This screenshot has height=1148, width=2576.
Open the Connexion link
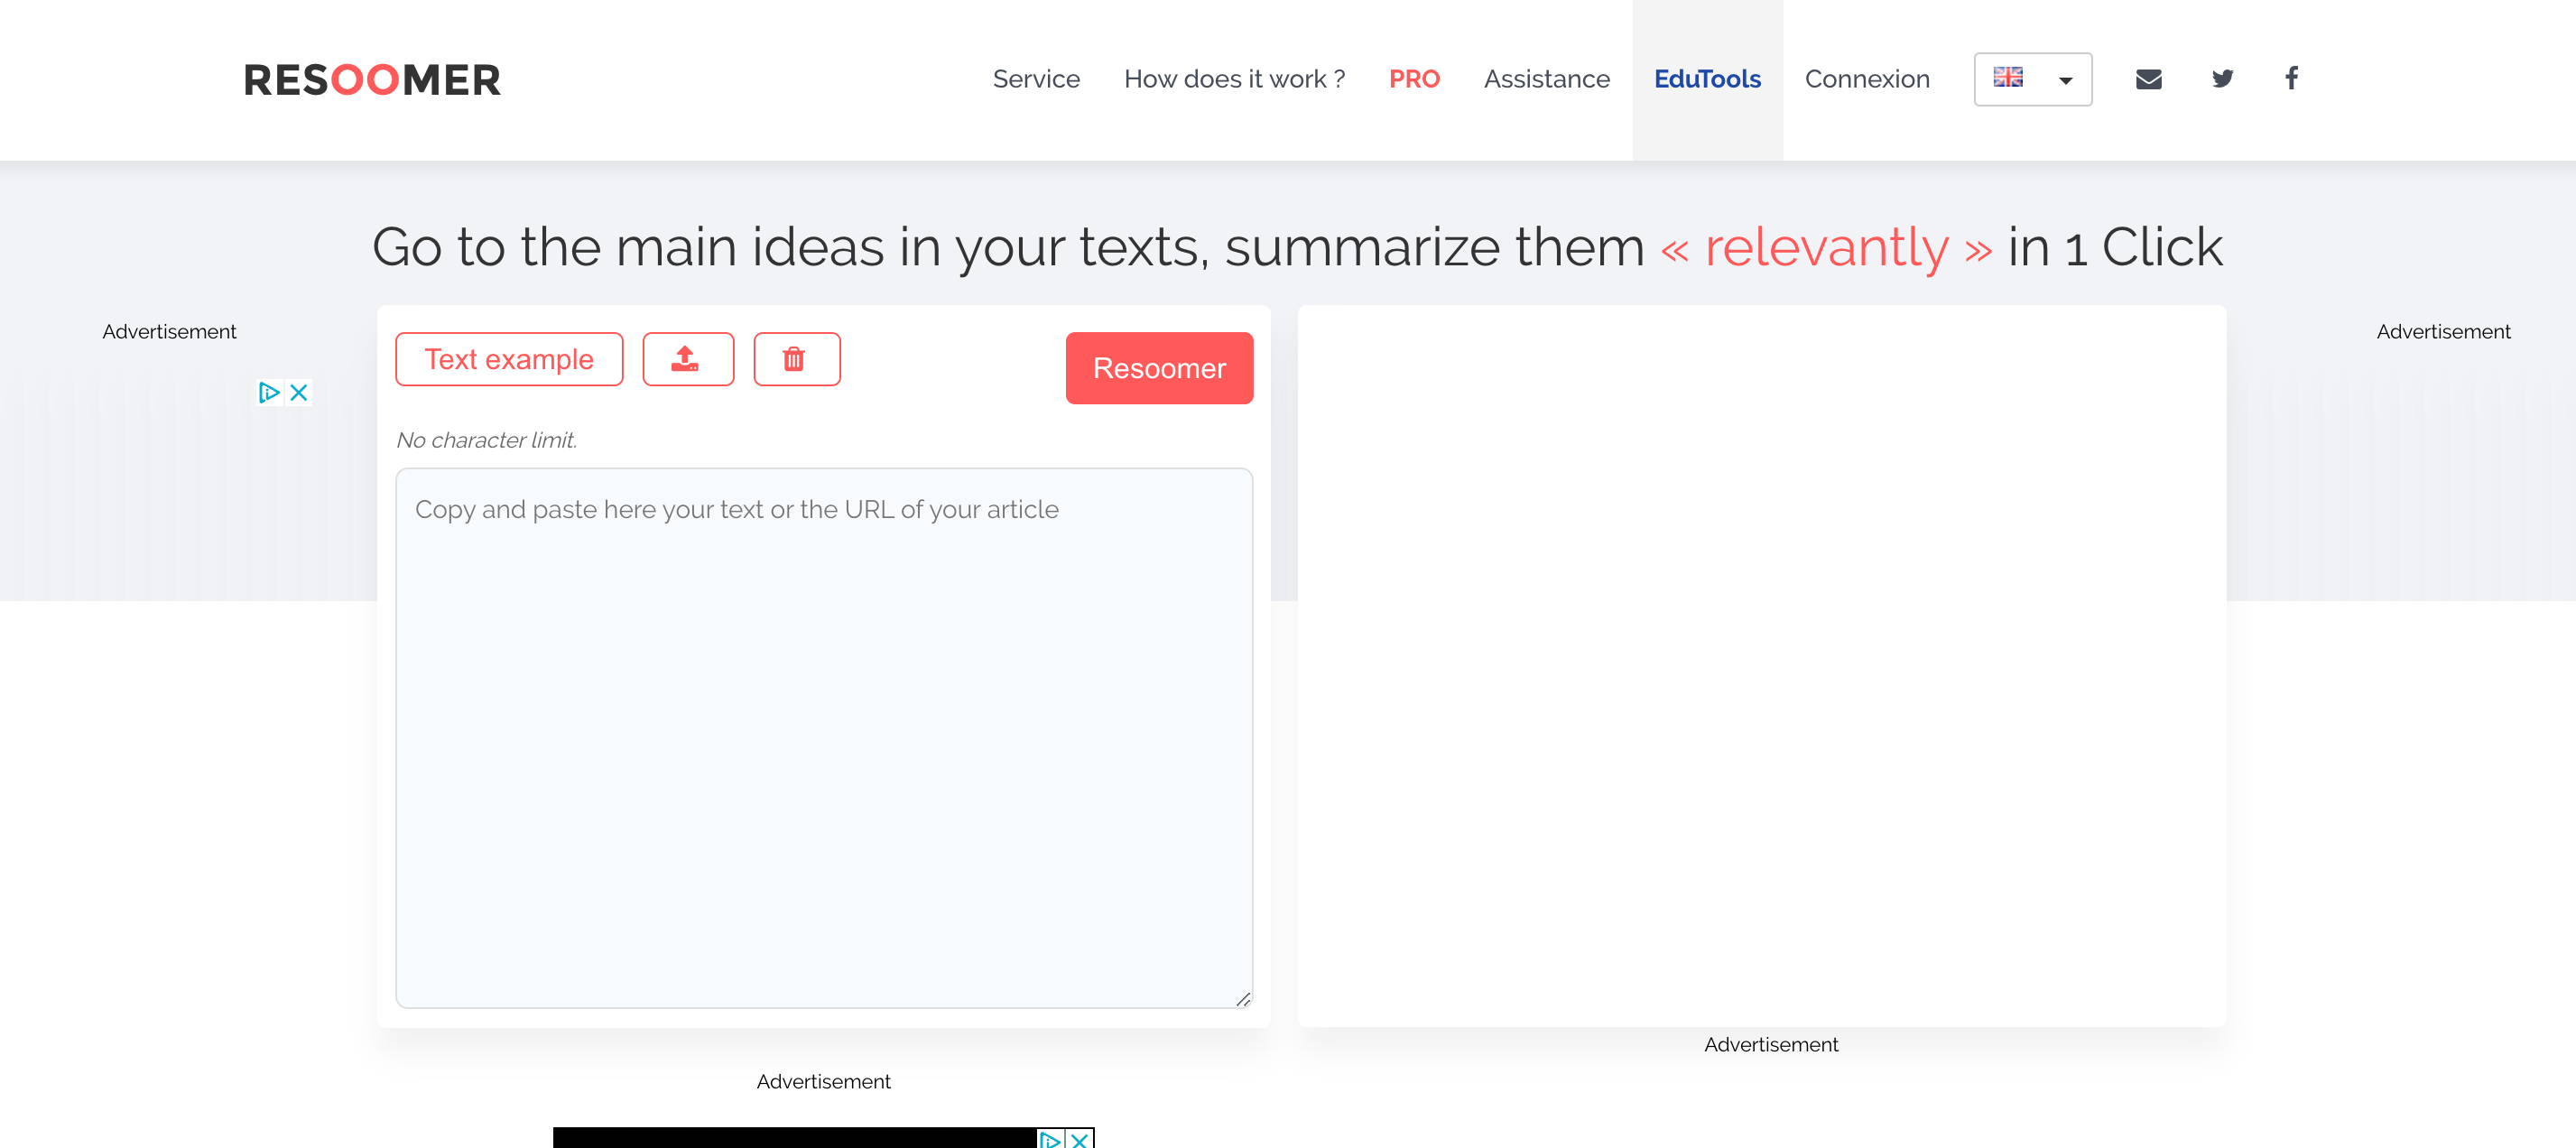point(1867,79)
